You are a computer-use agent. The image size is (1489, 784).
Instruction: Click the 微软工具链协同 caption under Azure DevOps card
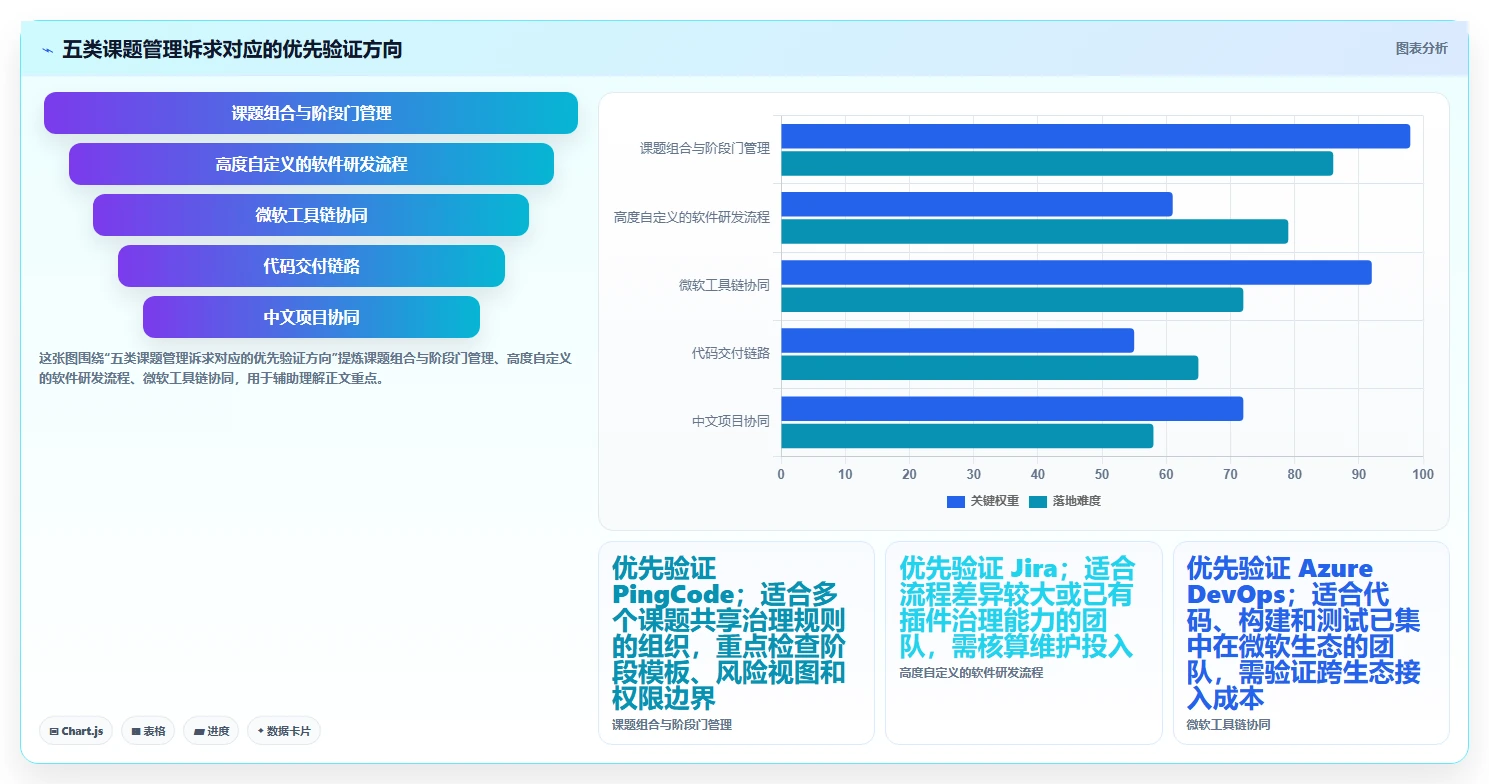coord(1228,725)
